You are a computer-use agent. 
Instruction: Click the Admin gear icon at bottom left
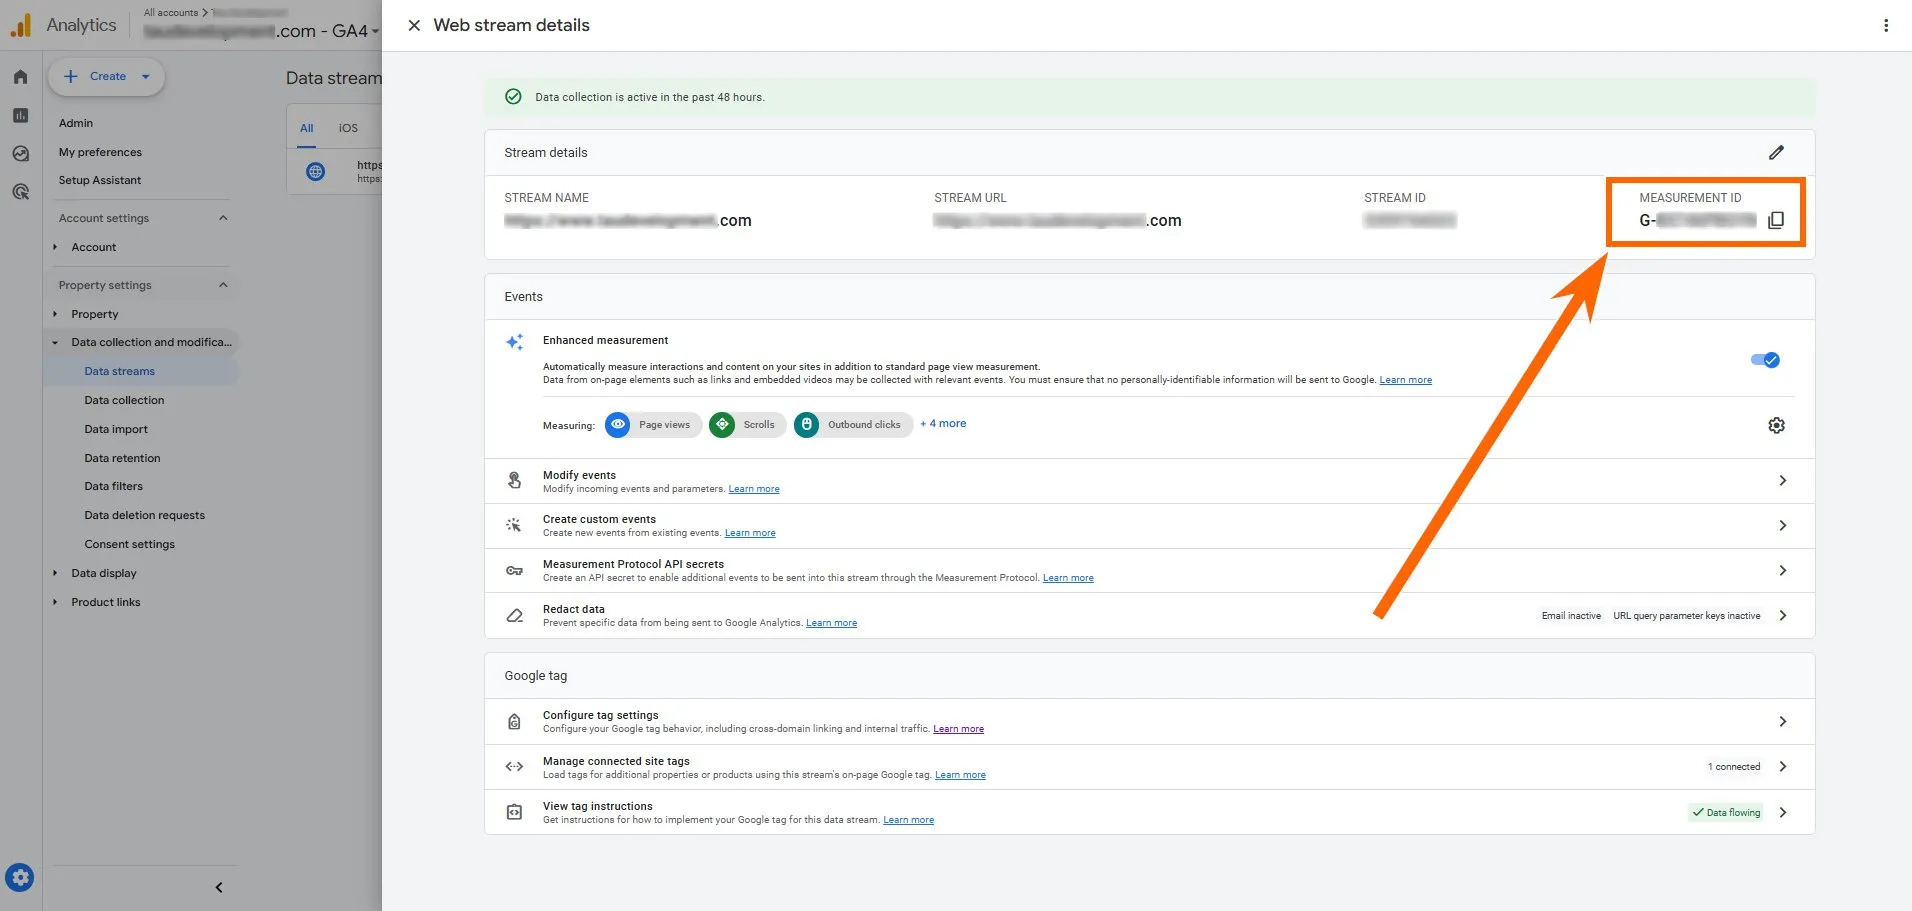(19, 878)
